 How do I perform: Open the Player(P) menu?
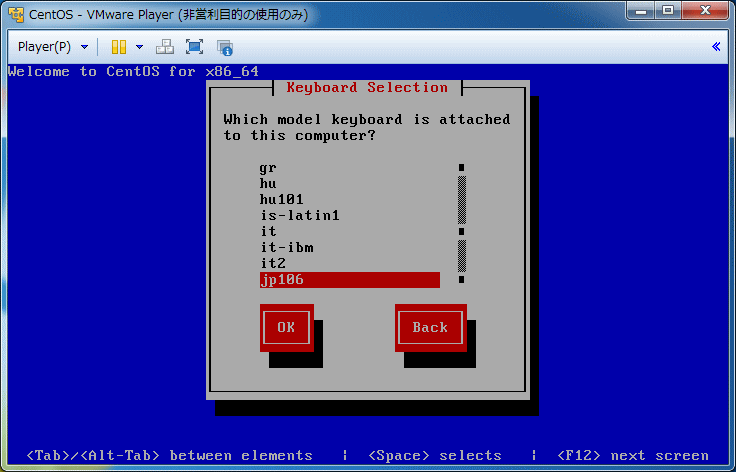(52, 47)
